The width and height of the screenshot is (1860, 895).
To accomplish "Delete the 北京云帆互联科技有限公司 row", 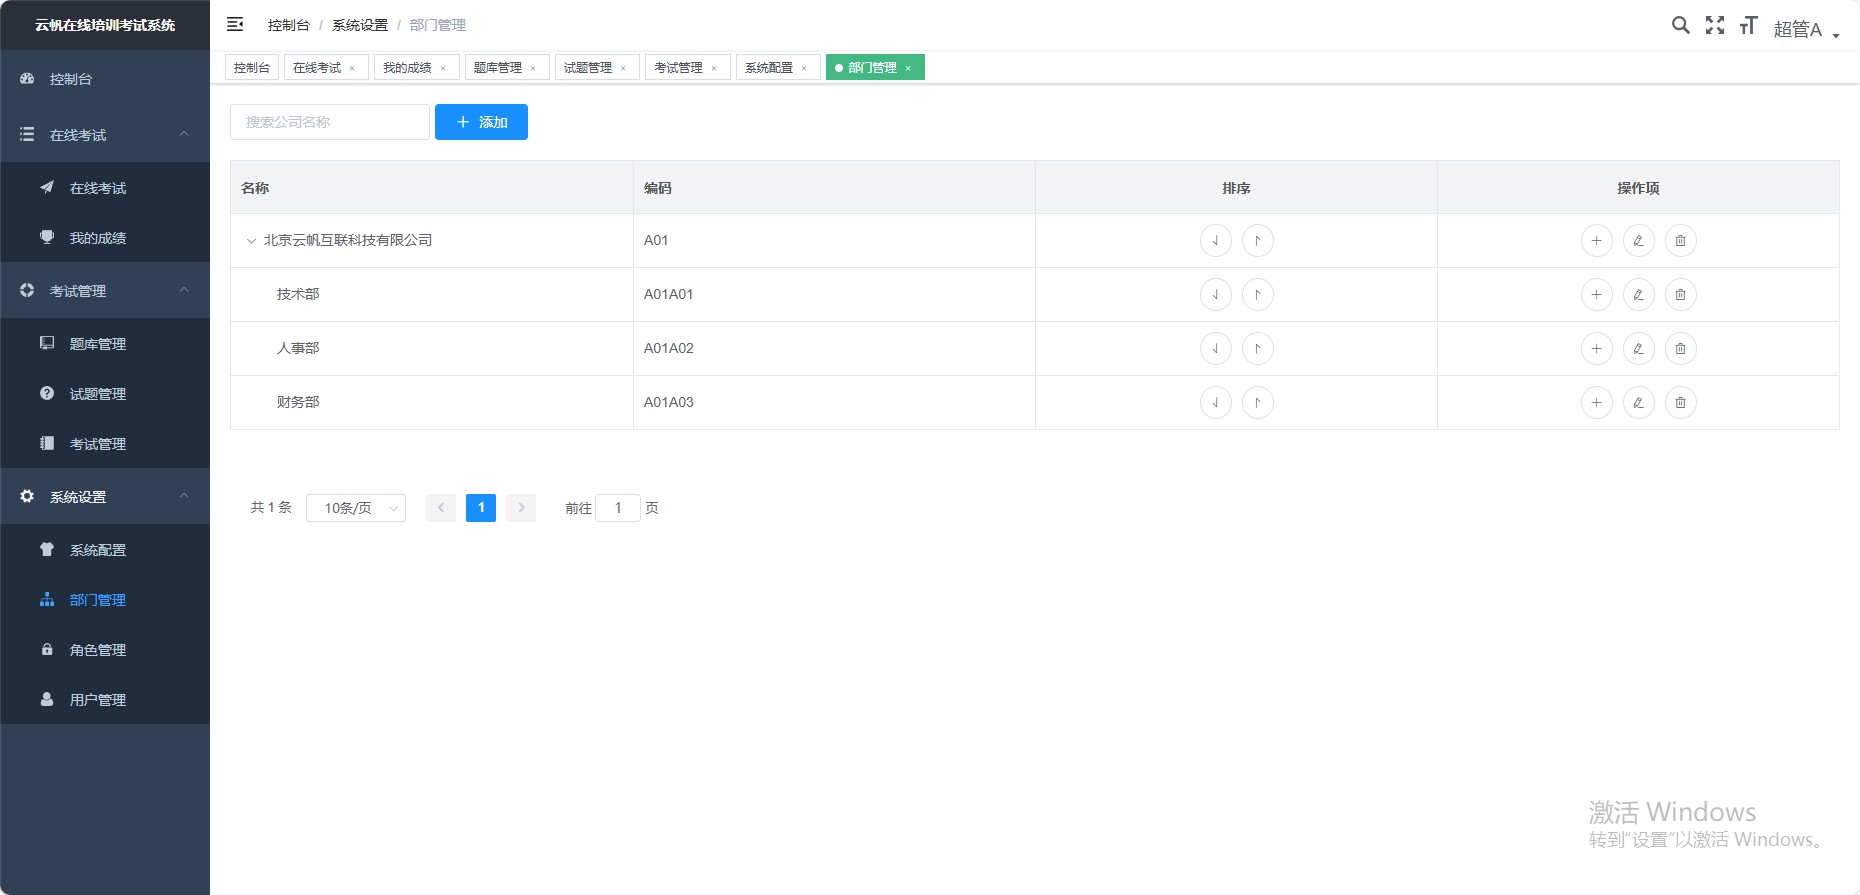I will click(1680, 240).
